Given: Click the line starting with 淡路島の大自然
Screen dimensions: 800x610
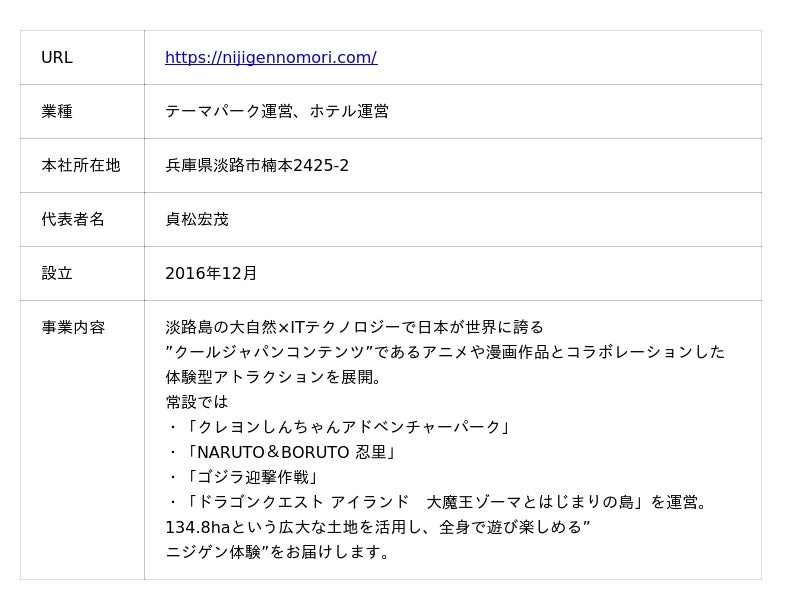Looking at the screenshot, I should [354, 328].
